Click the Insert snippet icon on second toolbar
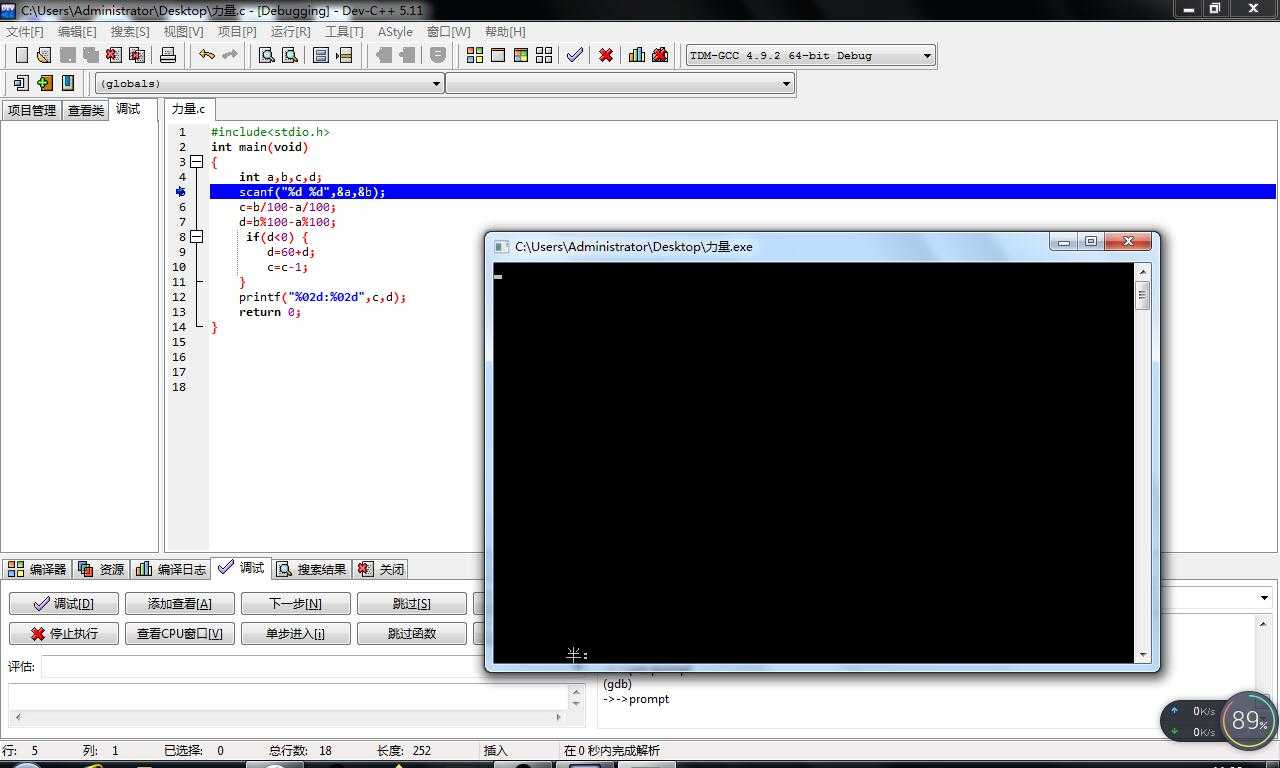Screen dimensions: 1280x768 pos(21,83)
